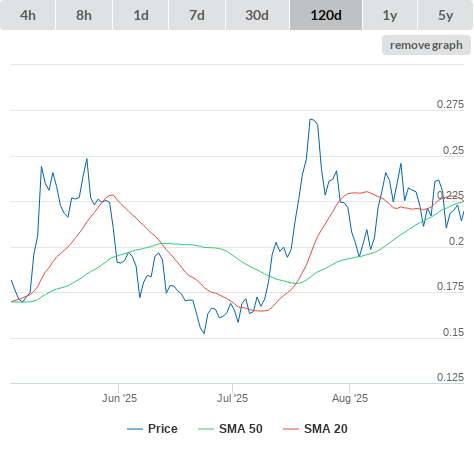Toggle SMA 50 legend entry
Screen dimensions: 474x455
point(241,429)
